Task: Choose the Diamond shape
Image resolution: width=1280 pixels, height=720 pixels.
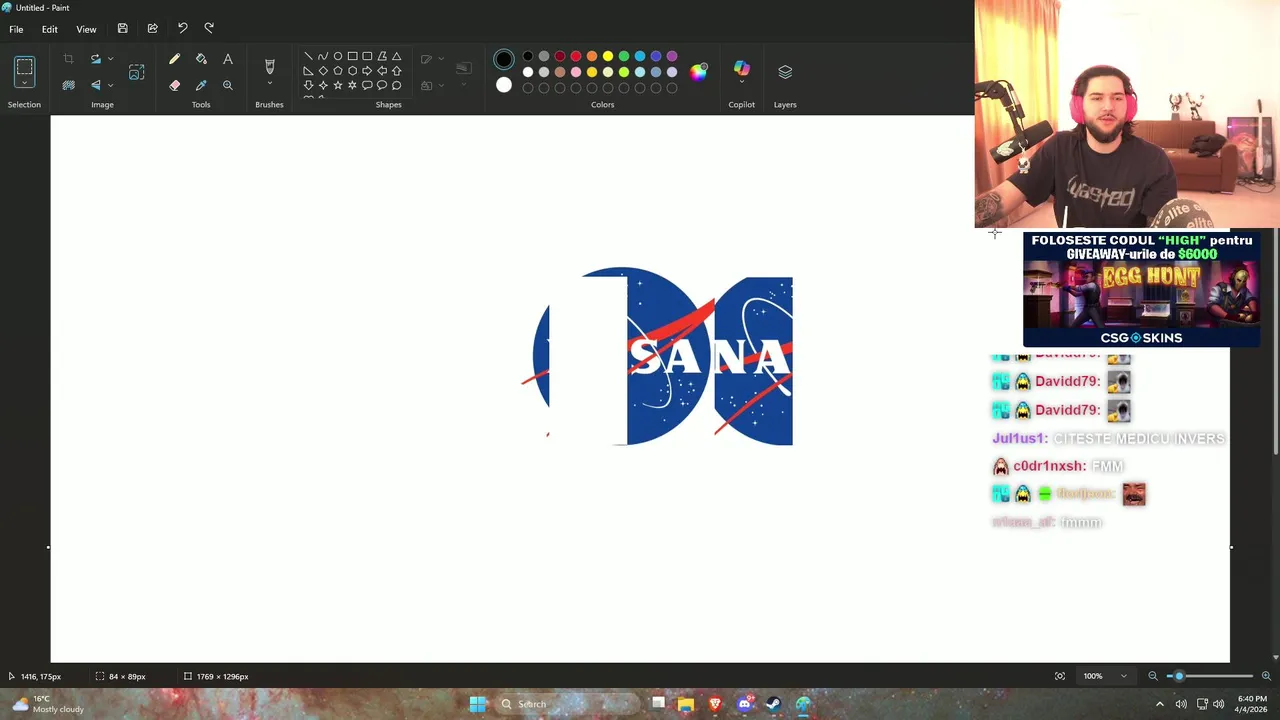Action: coord(323,71)
